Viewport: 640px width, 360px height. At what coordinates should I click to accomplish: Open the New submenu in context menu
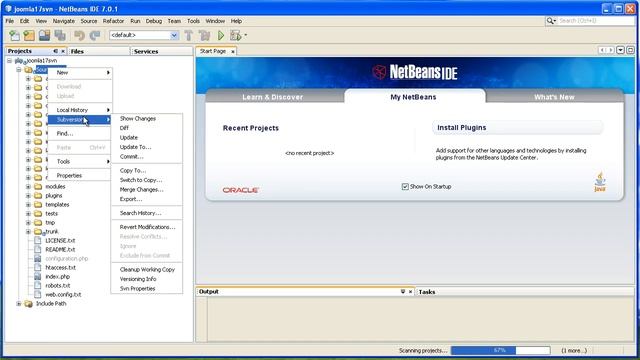pos(80,73)
